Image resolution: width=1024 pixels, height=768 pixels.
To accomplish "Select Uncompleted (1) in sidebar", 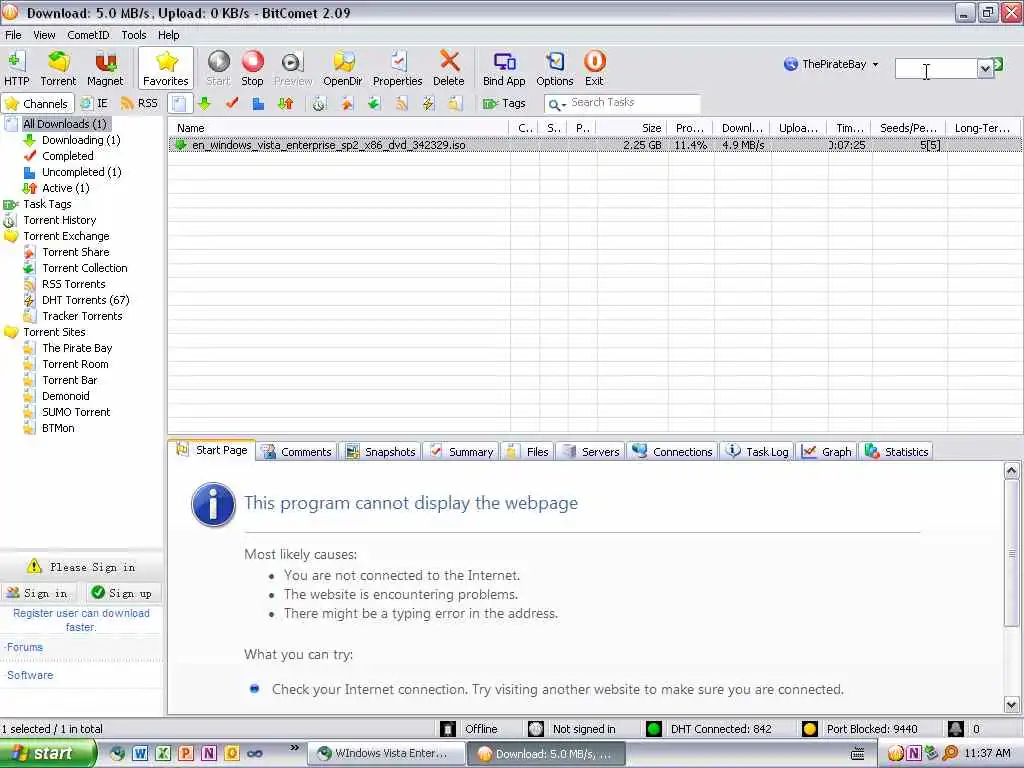I will 82,172.
